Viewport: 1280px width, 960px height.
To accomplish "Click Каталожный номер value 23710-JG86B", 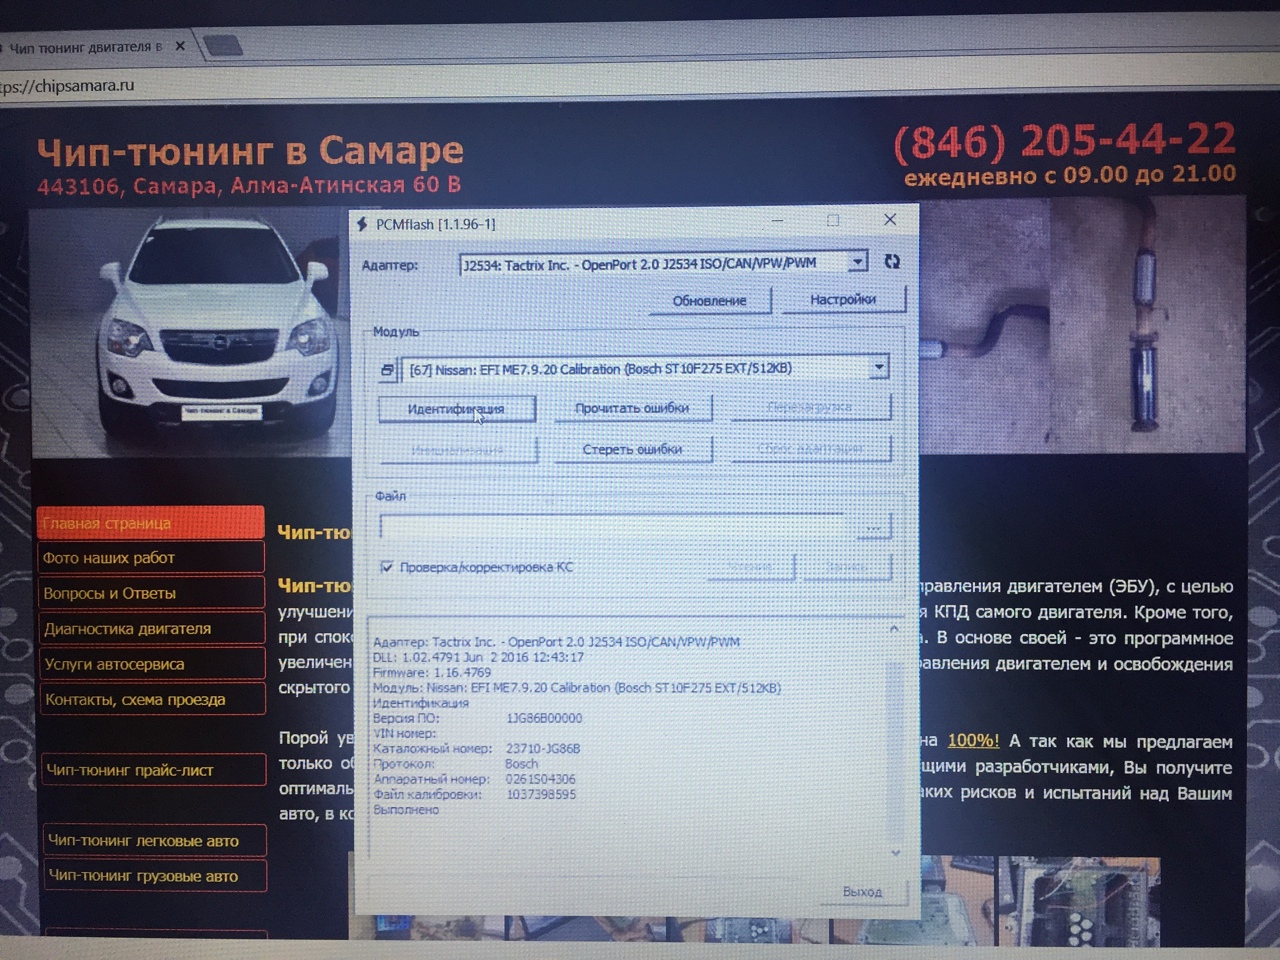I will [x=543, y=749].
